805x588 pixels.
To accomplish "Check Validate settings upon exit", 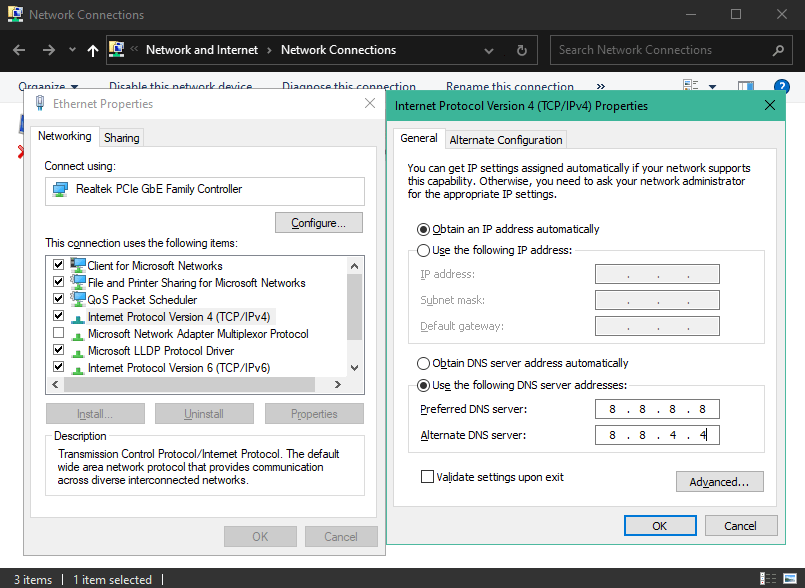I will (x=426, y=478).
